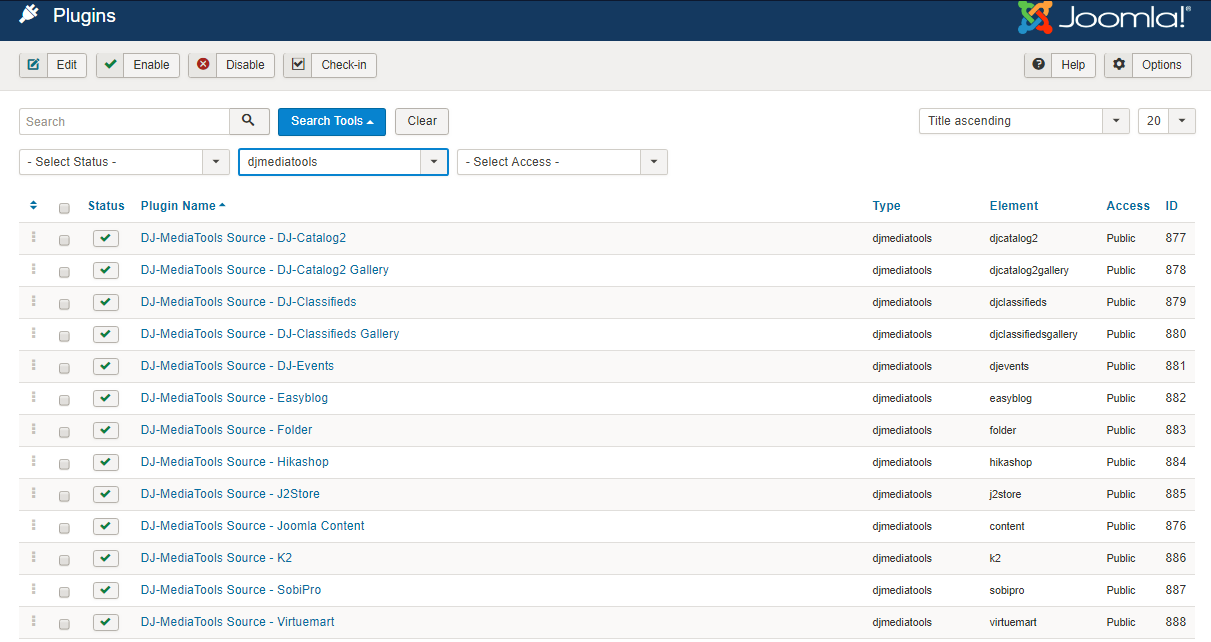
Task: Click the ordering sort arrows column icon
Action: (x=33, y=206)
